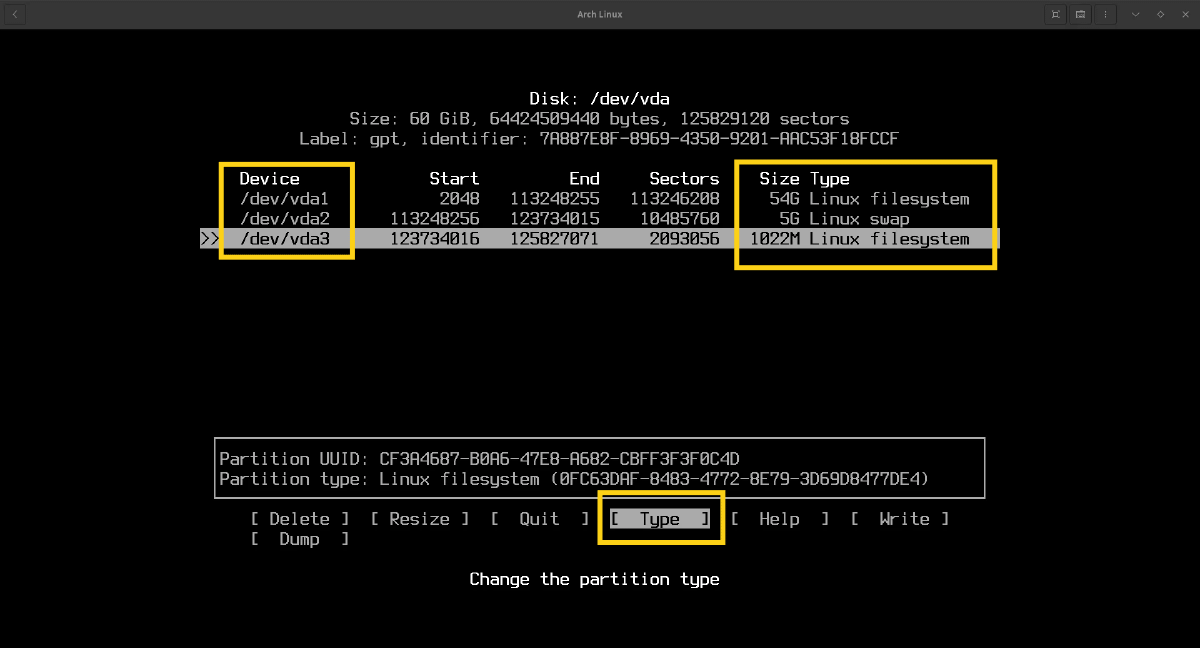
Task: Minimize the Arch Linux window
Action: [x=1136, y=14]
